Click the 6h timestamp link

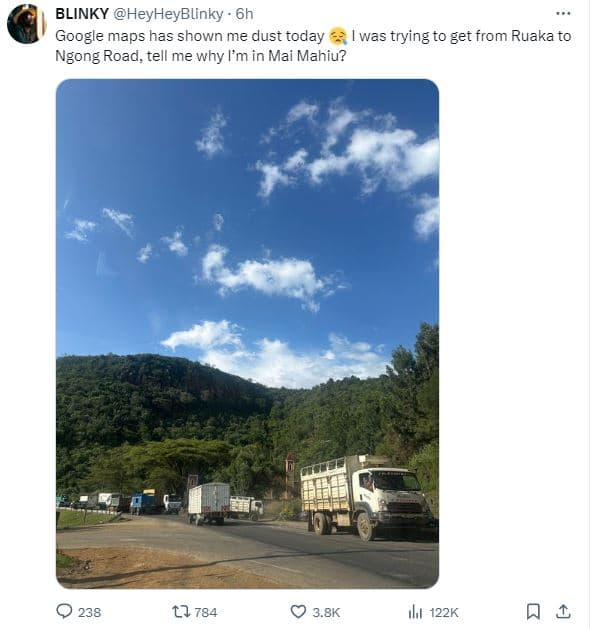[245, 14]
